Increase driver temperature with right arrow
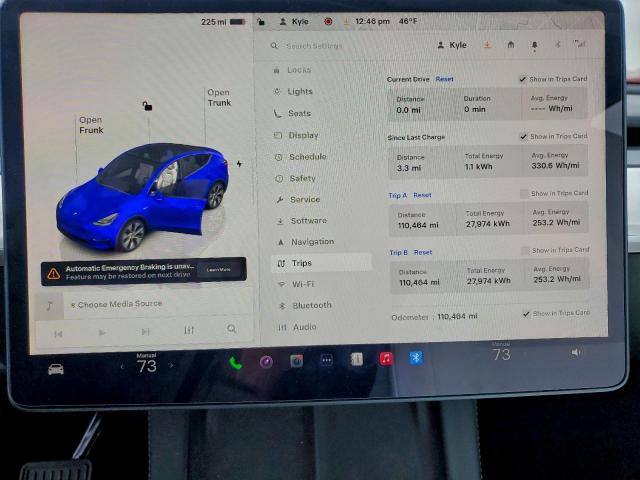Screen dimensions: 640x480 (x=171, y=365)
